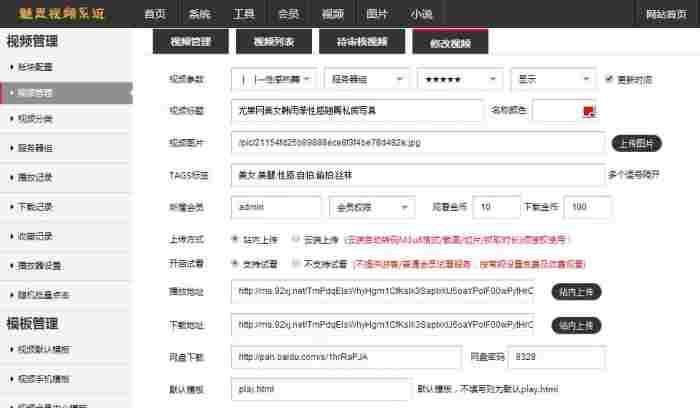Select the 云端上传 radio option

coord(297,240)
